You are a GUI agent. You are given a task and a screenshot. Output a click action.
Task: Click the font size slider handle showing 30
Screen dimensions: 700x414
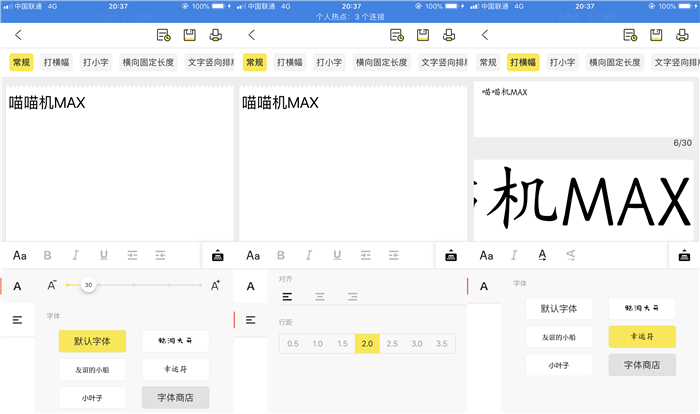tap(88, 285)
